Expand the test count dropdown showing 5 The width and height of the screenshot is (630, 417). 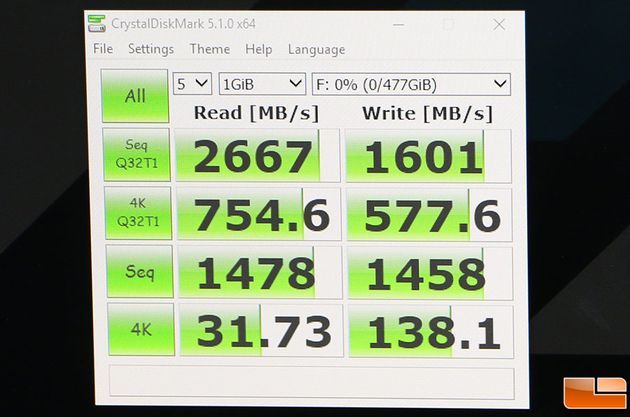coord(192,84)
